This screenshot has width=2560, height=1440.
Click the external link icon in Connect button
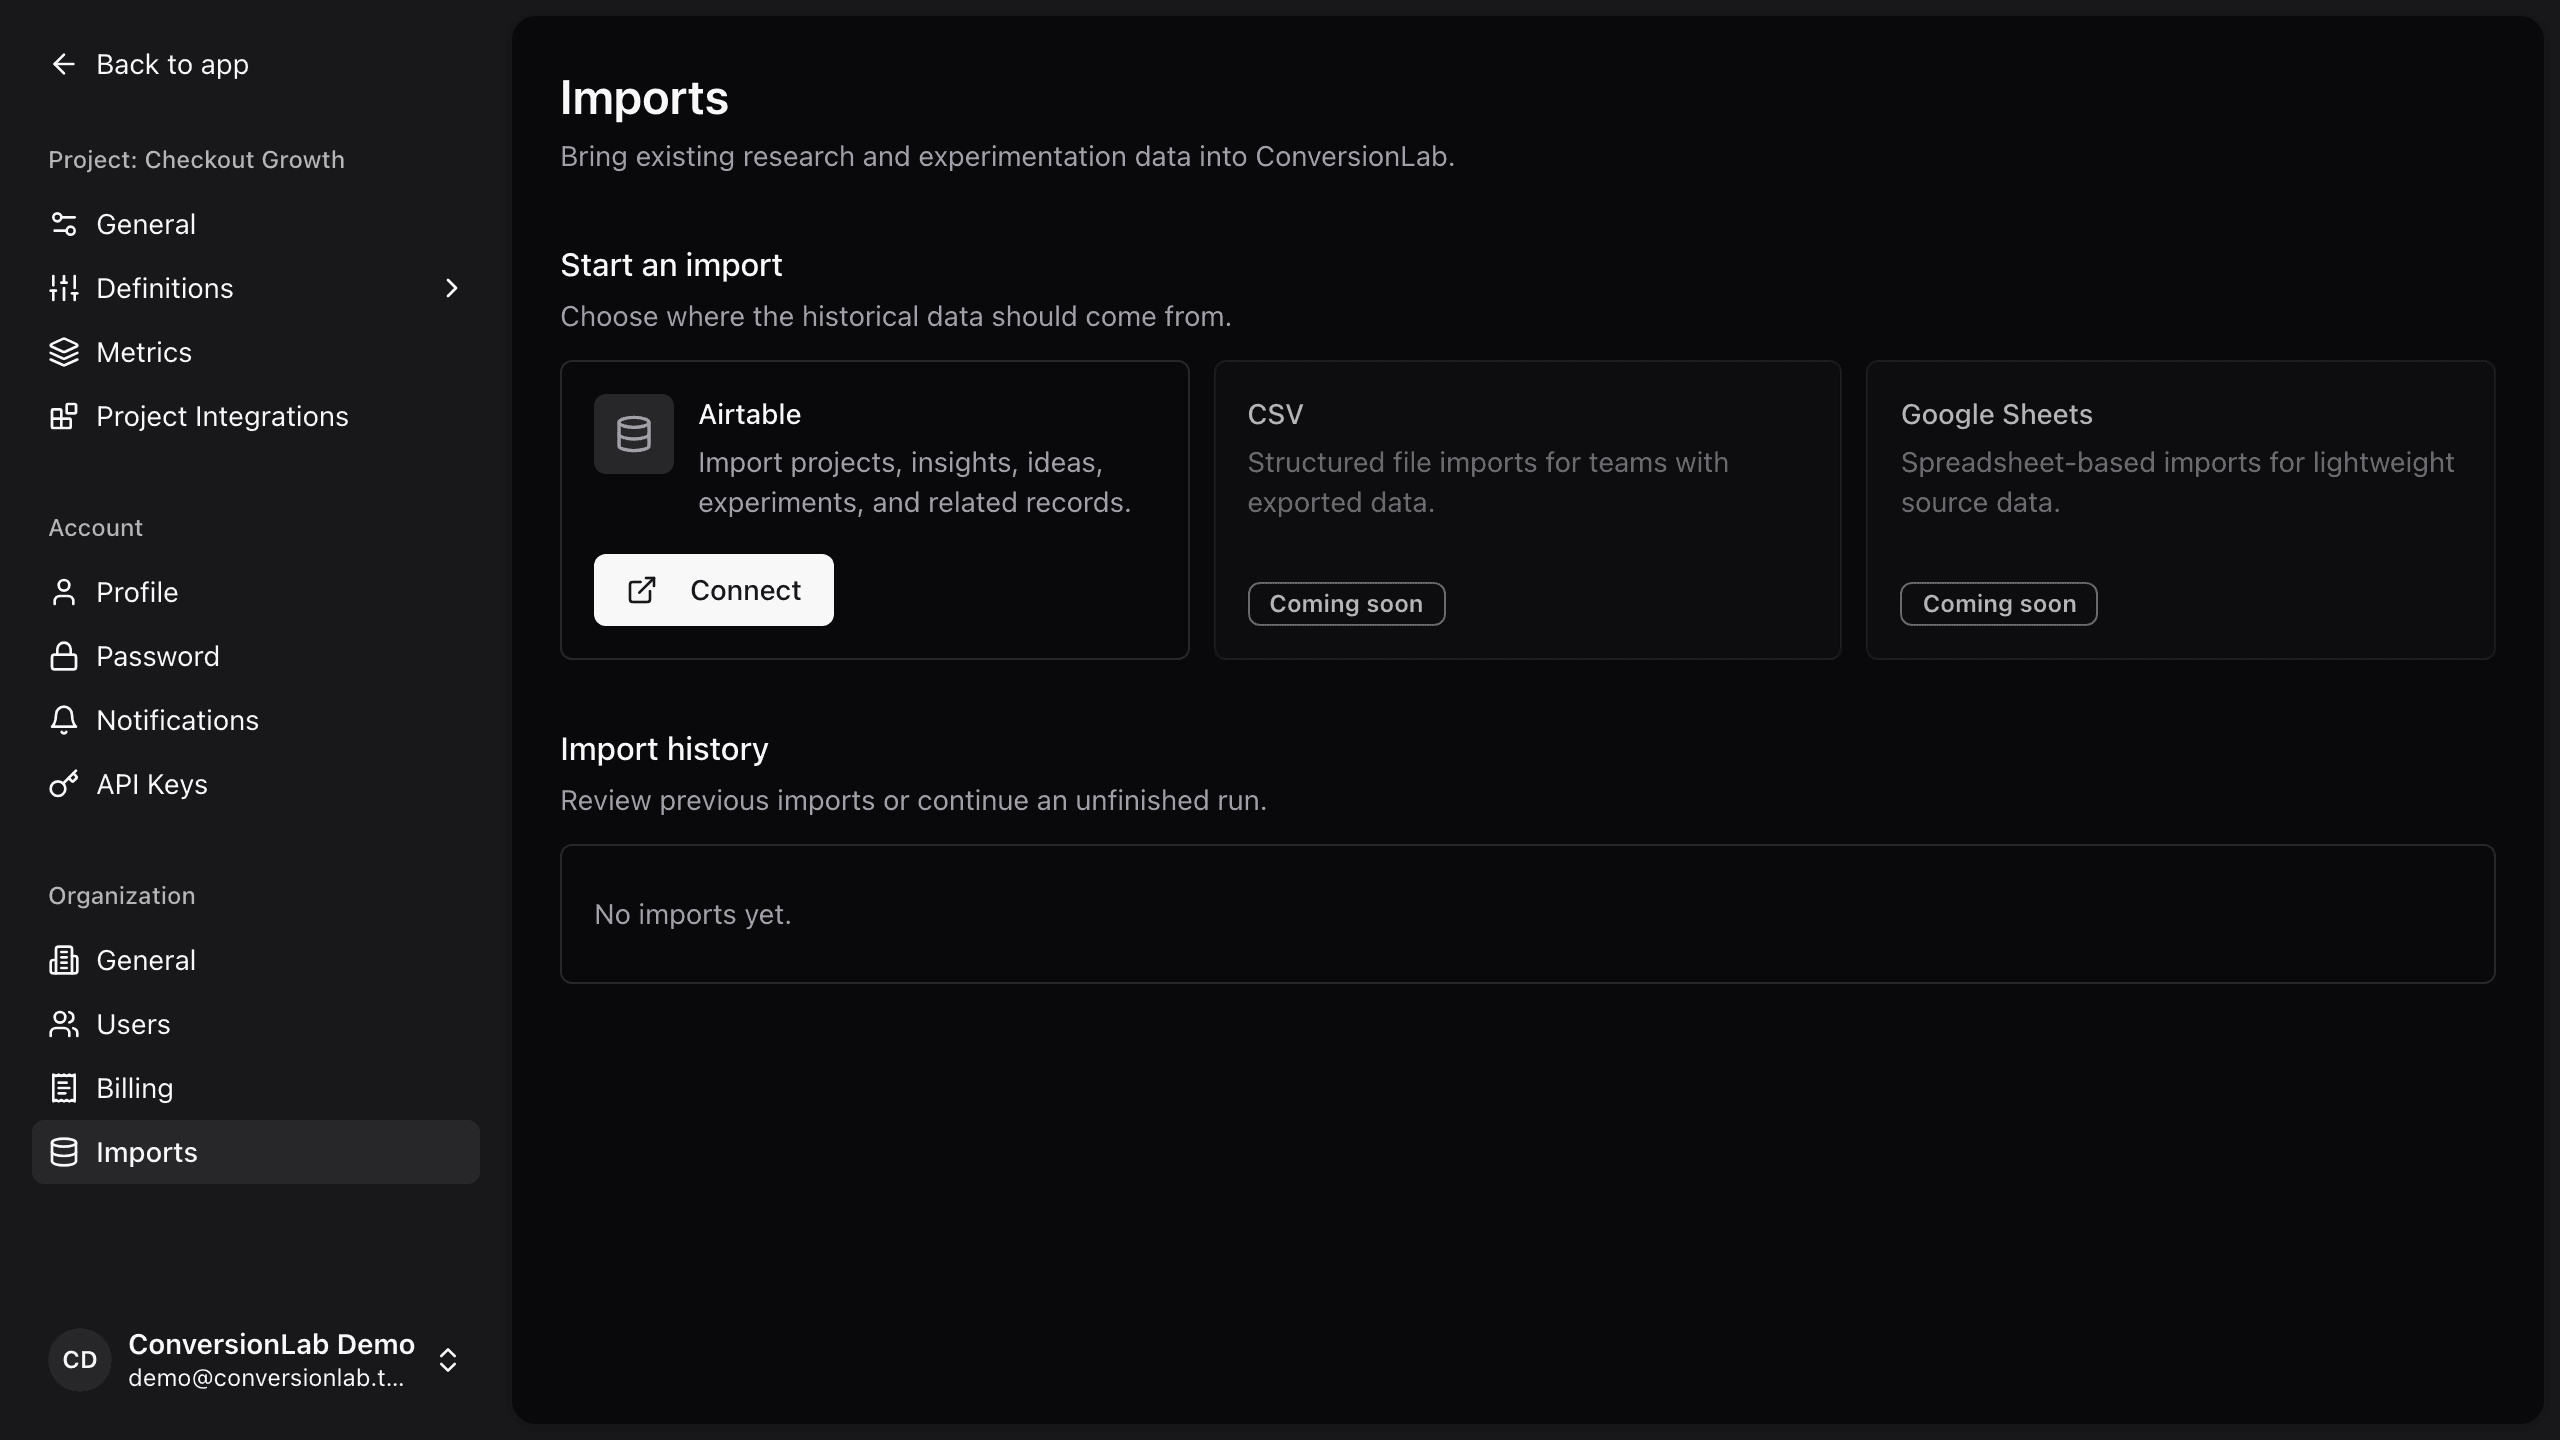pyautogui.click(x=642, y=590)
